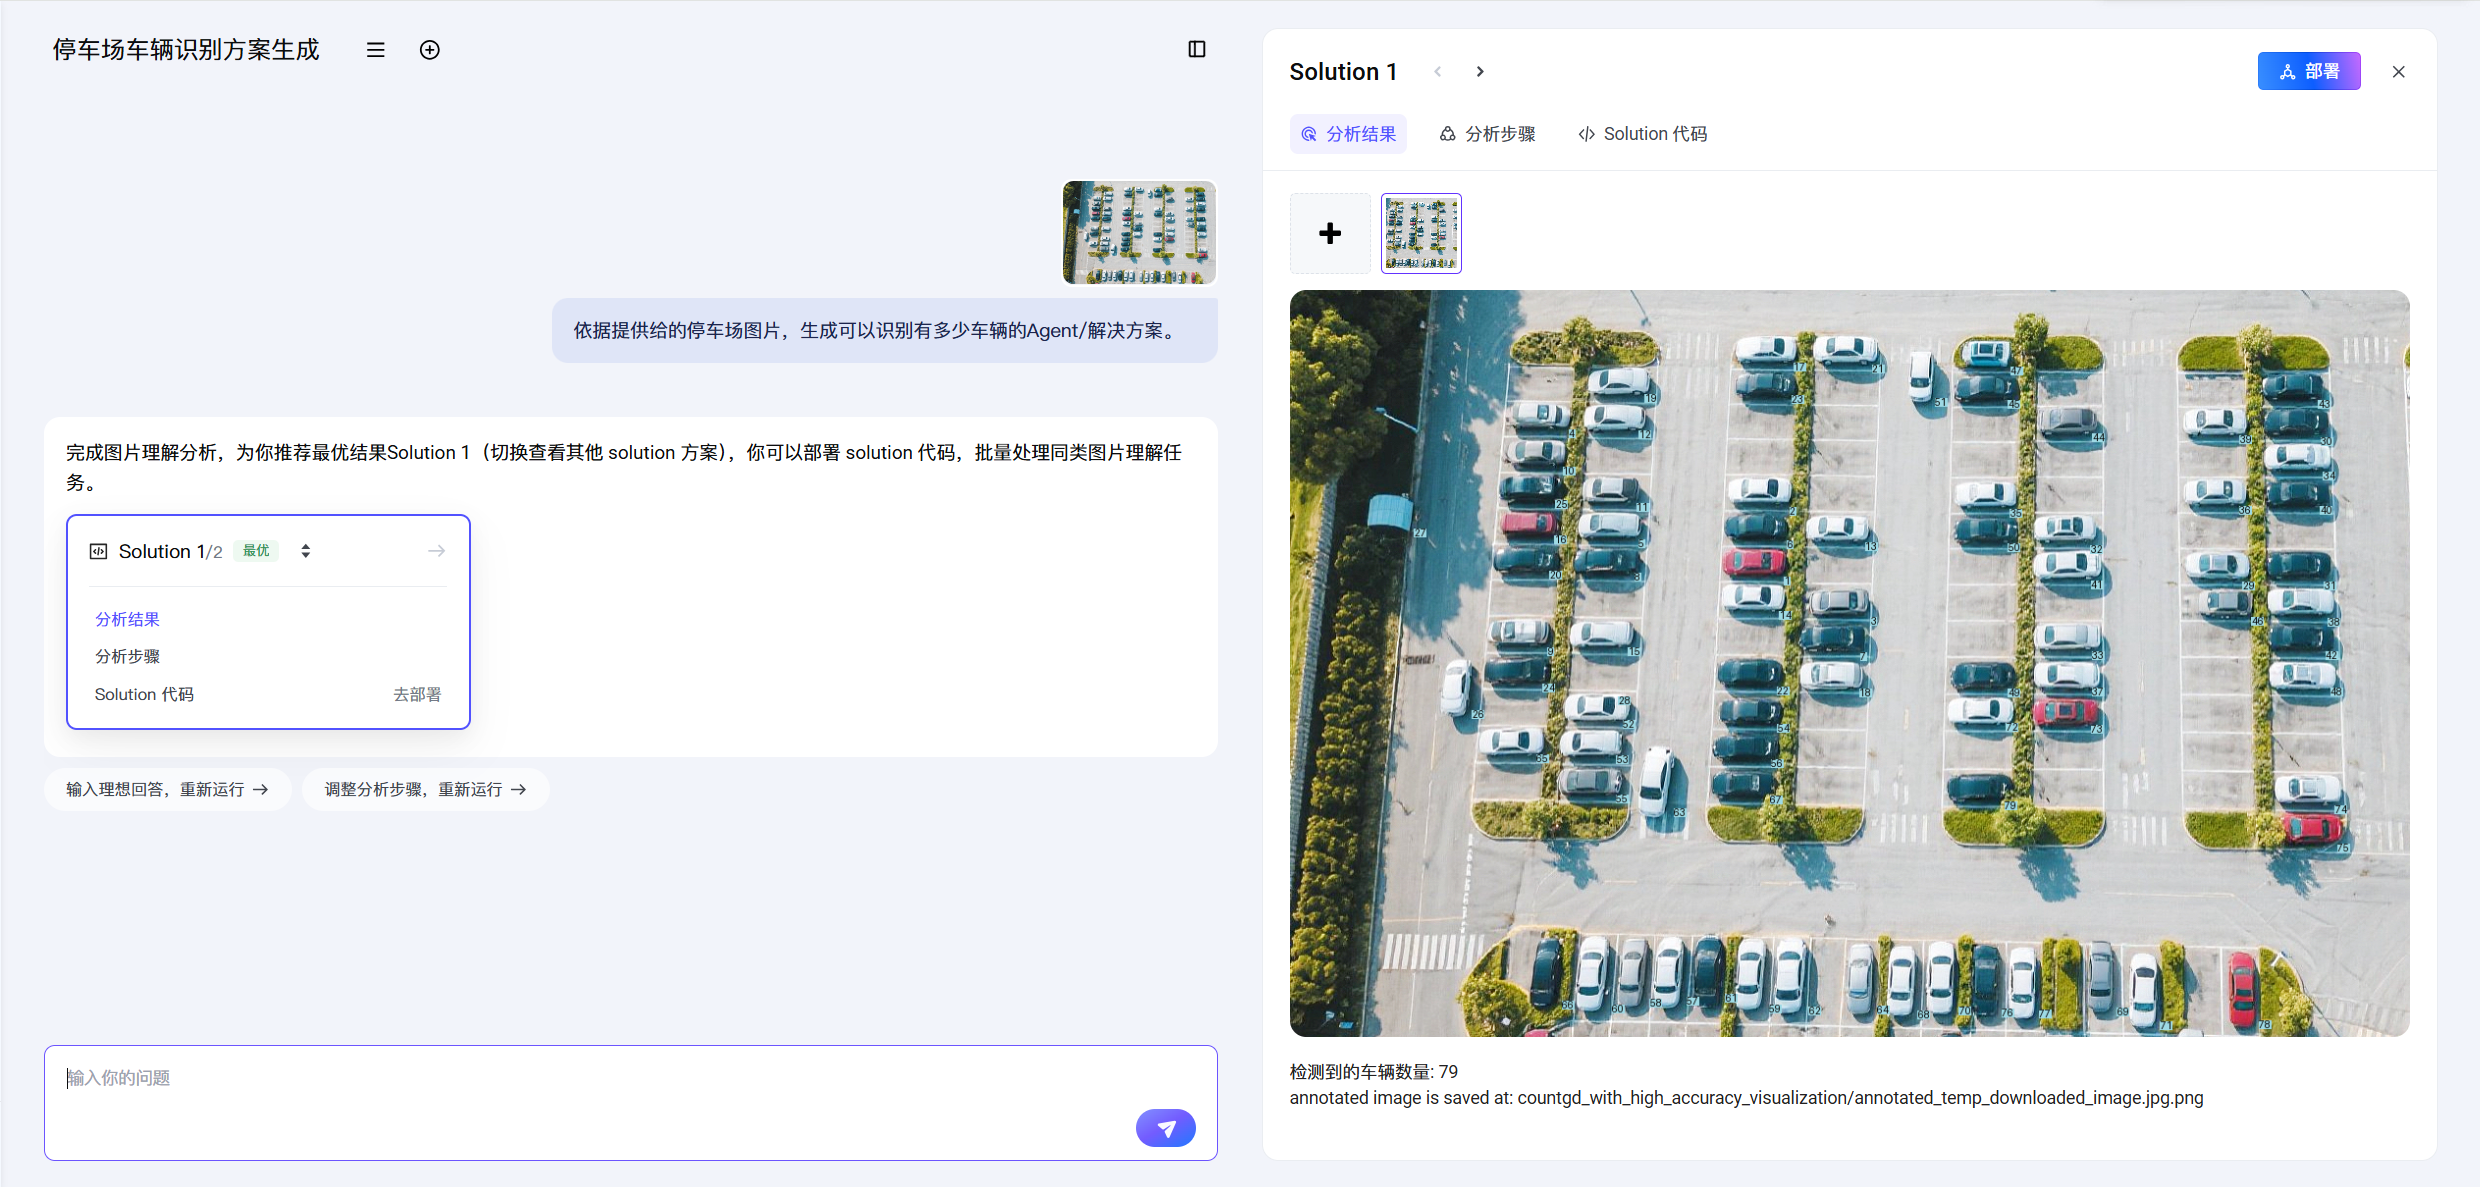Start new chat with plus-circle icon
2480x1187 pixels.
[x=429, y=50]
